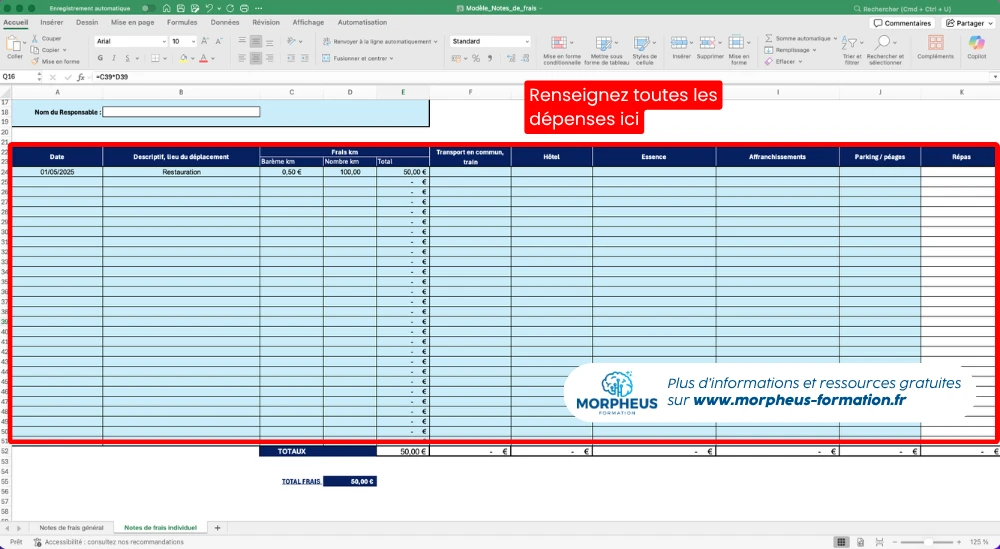Switch to Page Break preview in status bar
Image resolution: width=1000 pixels, height=549 pixels.
879,542
